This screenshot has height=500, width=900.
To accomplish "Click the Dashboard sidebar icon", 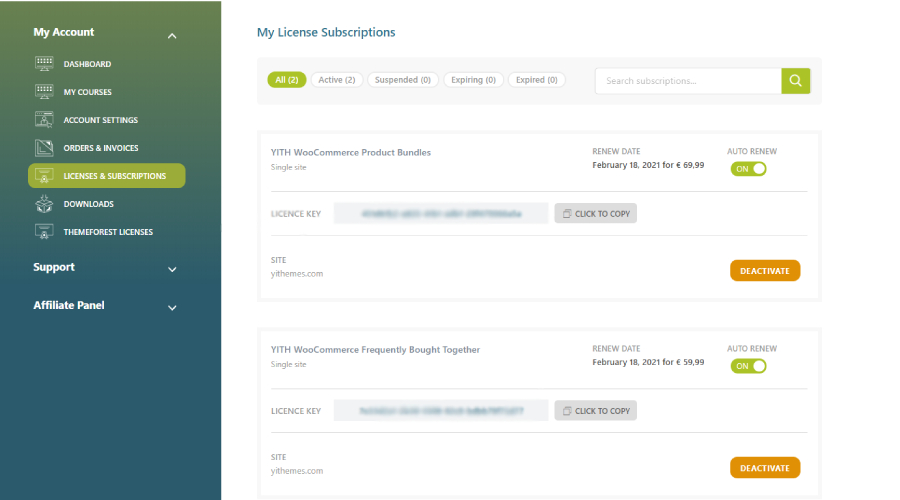I will pyautogui.click(x=44, y=64).
